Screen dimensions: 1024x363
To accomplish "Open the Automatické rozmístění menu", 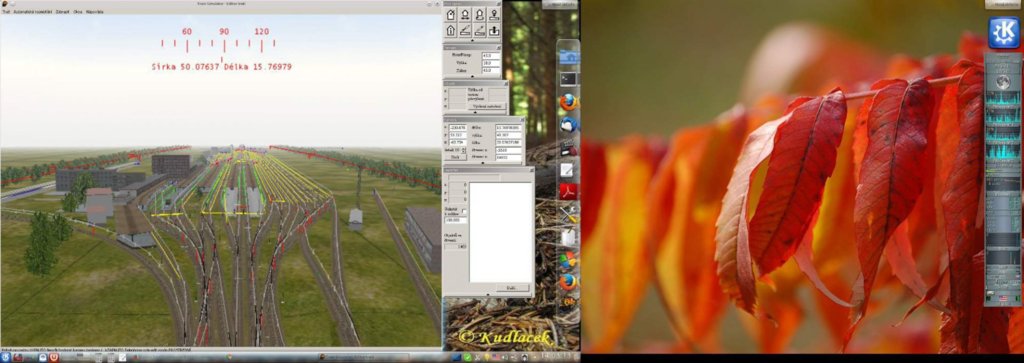I will click(x=33, y=12).
